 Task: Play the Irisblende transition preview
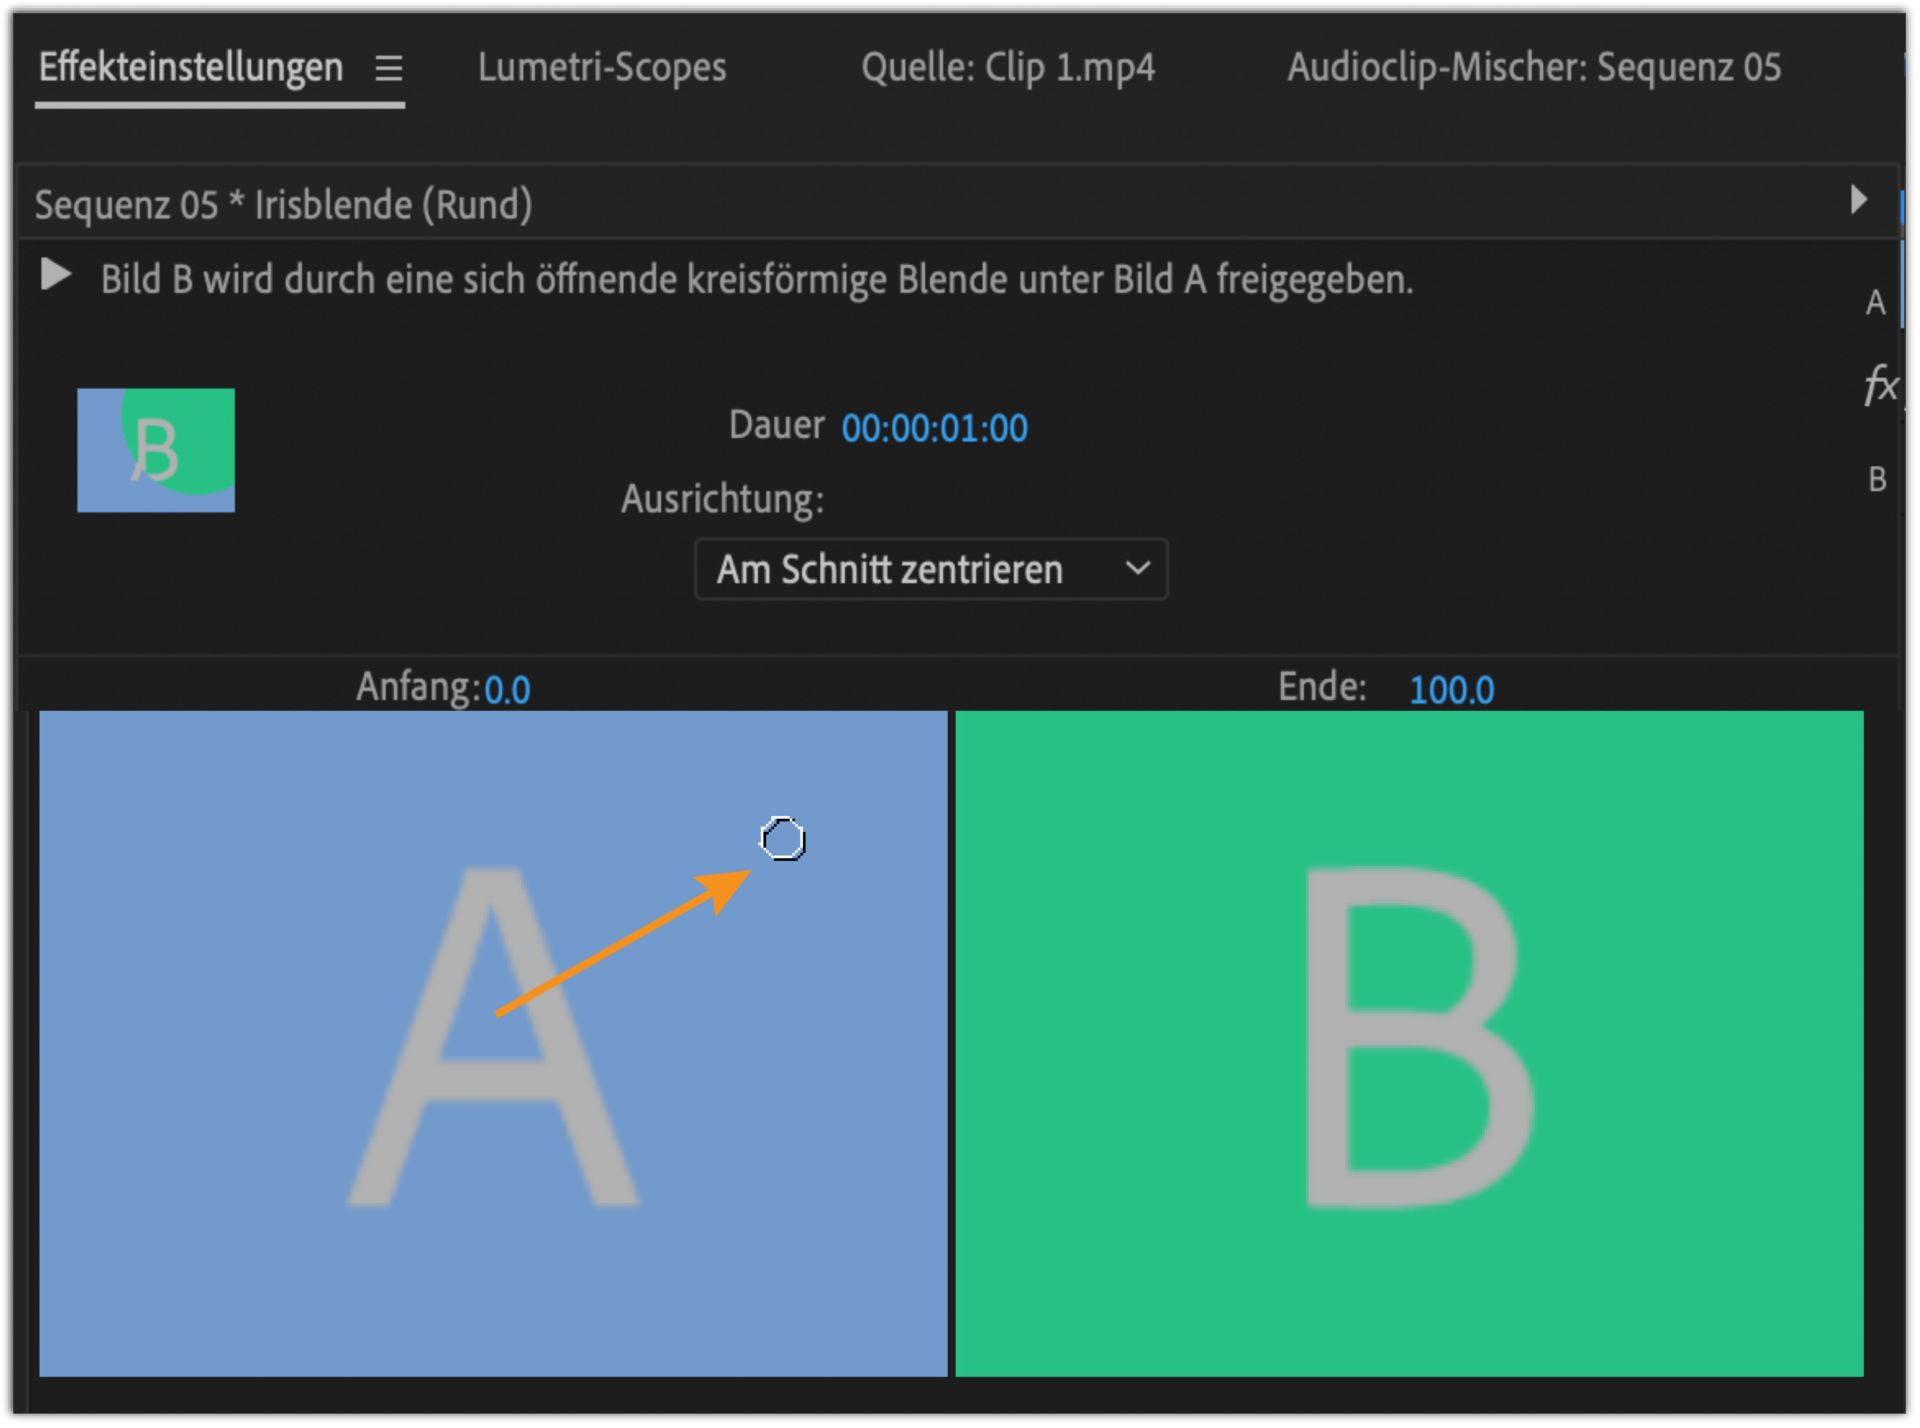pyautogui.click(x=56, y=275)
